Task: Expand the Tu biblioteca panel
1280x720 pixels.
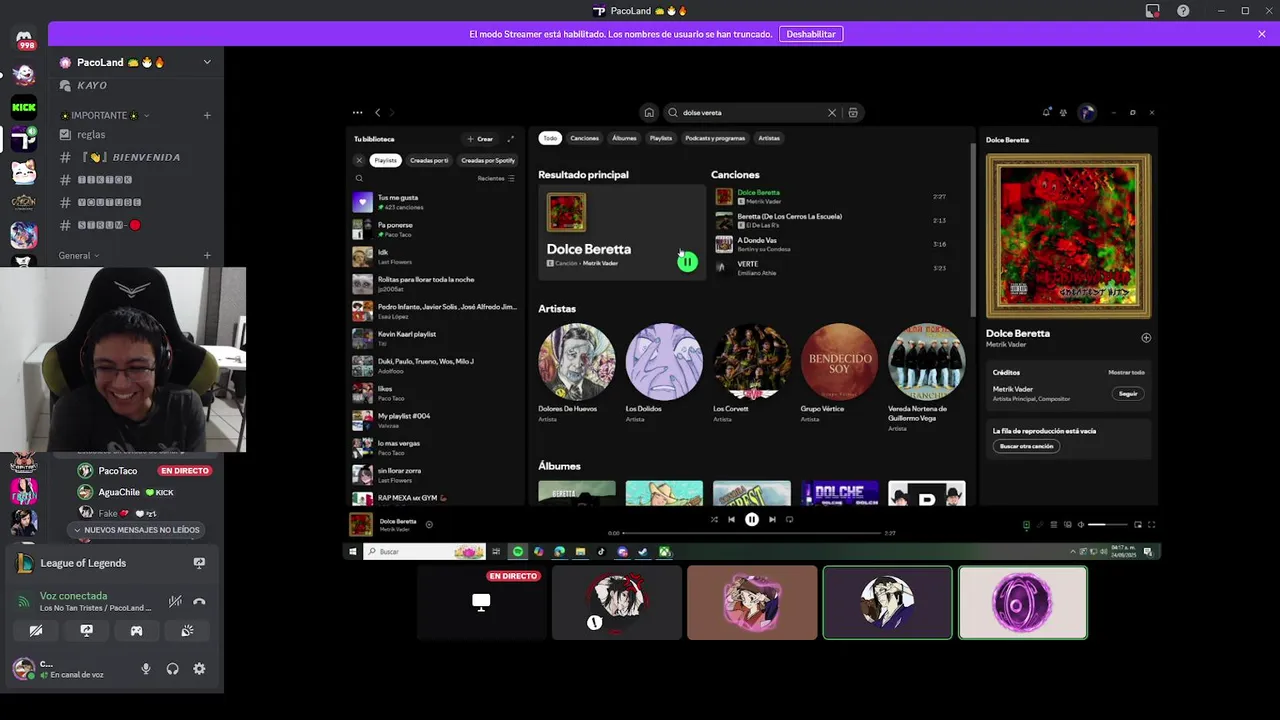Action: [510, 139]
